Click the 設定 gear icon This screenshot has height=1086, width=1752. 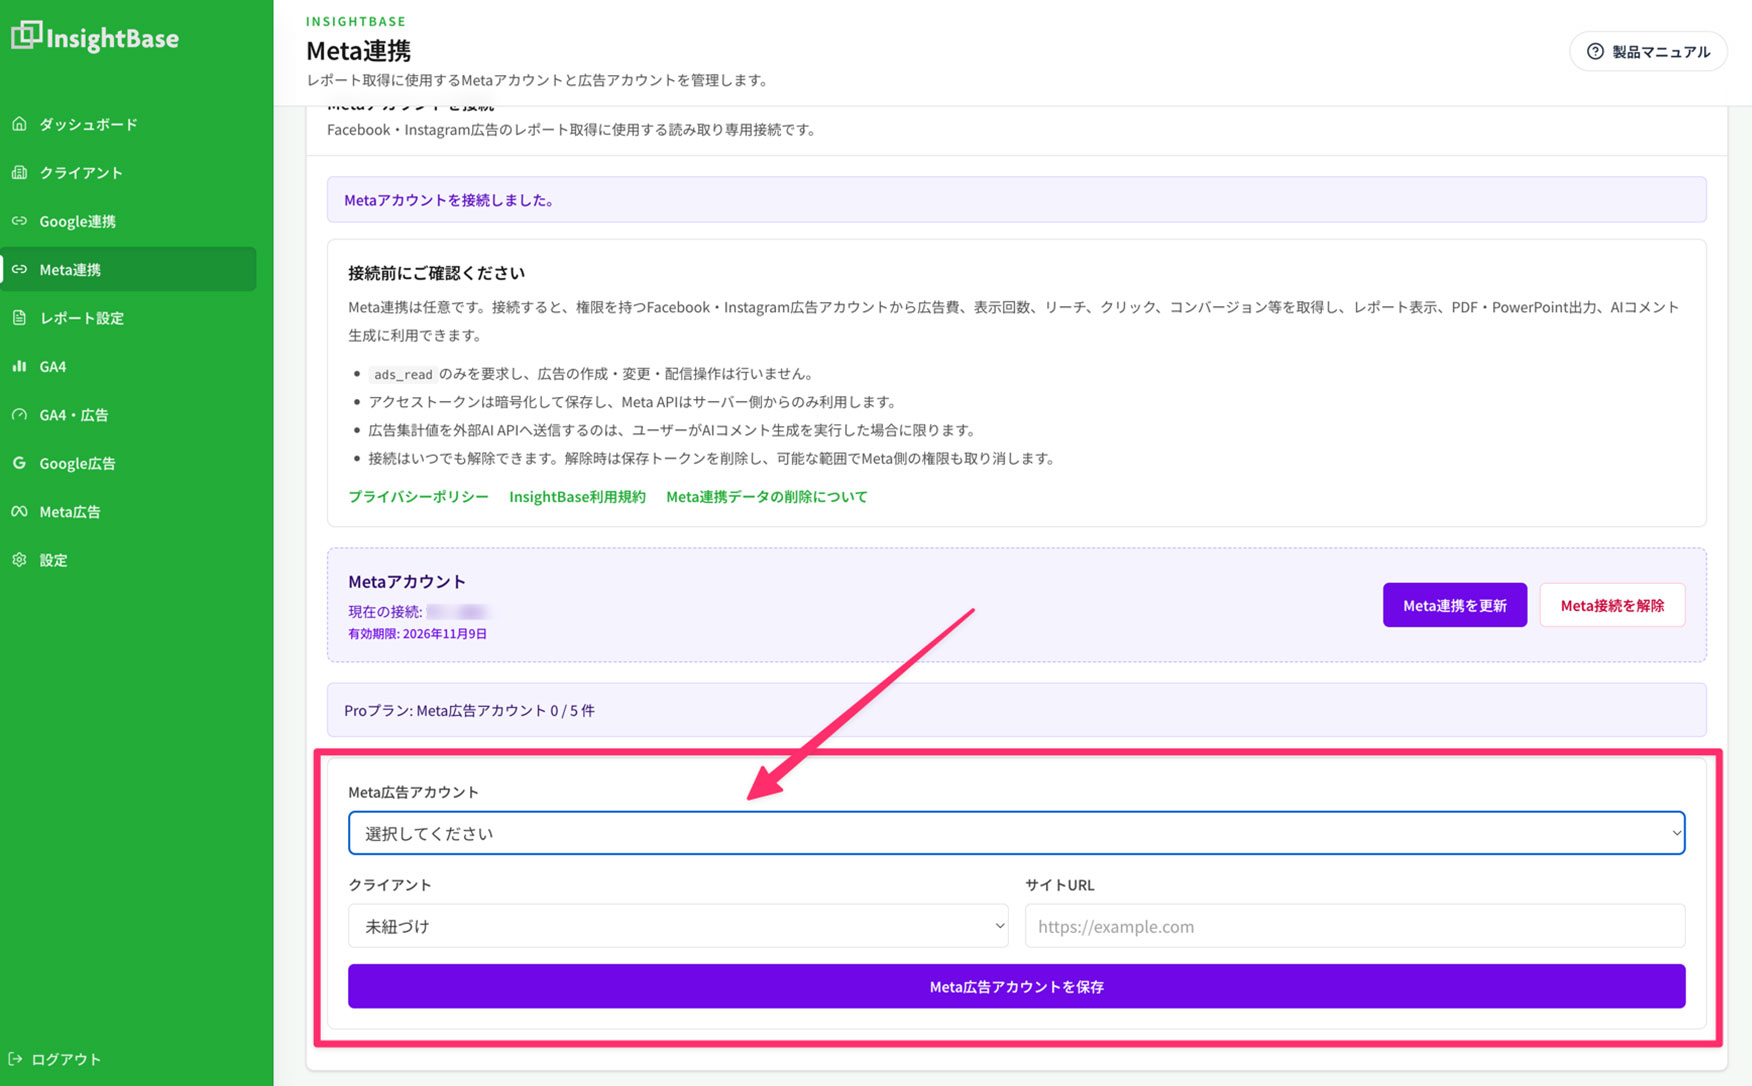[x=19, y=560]
